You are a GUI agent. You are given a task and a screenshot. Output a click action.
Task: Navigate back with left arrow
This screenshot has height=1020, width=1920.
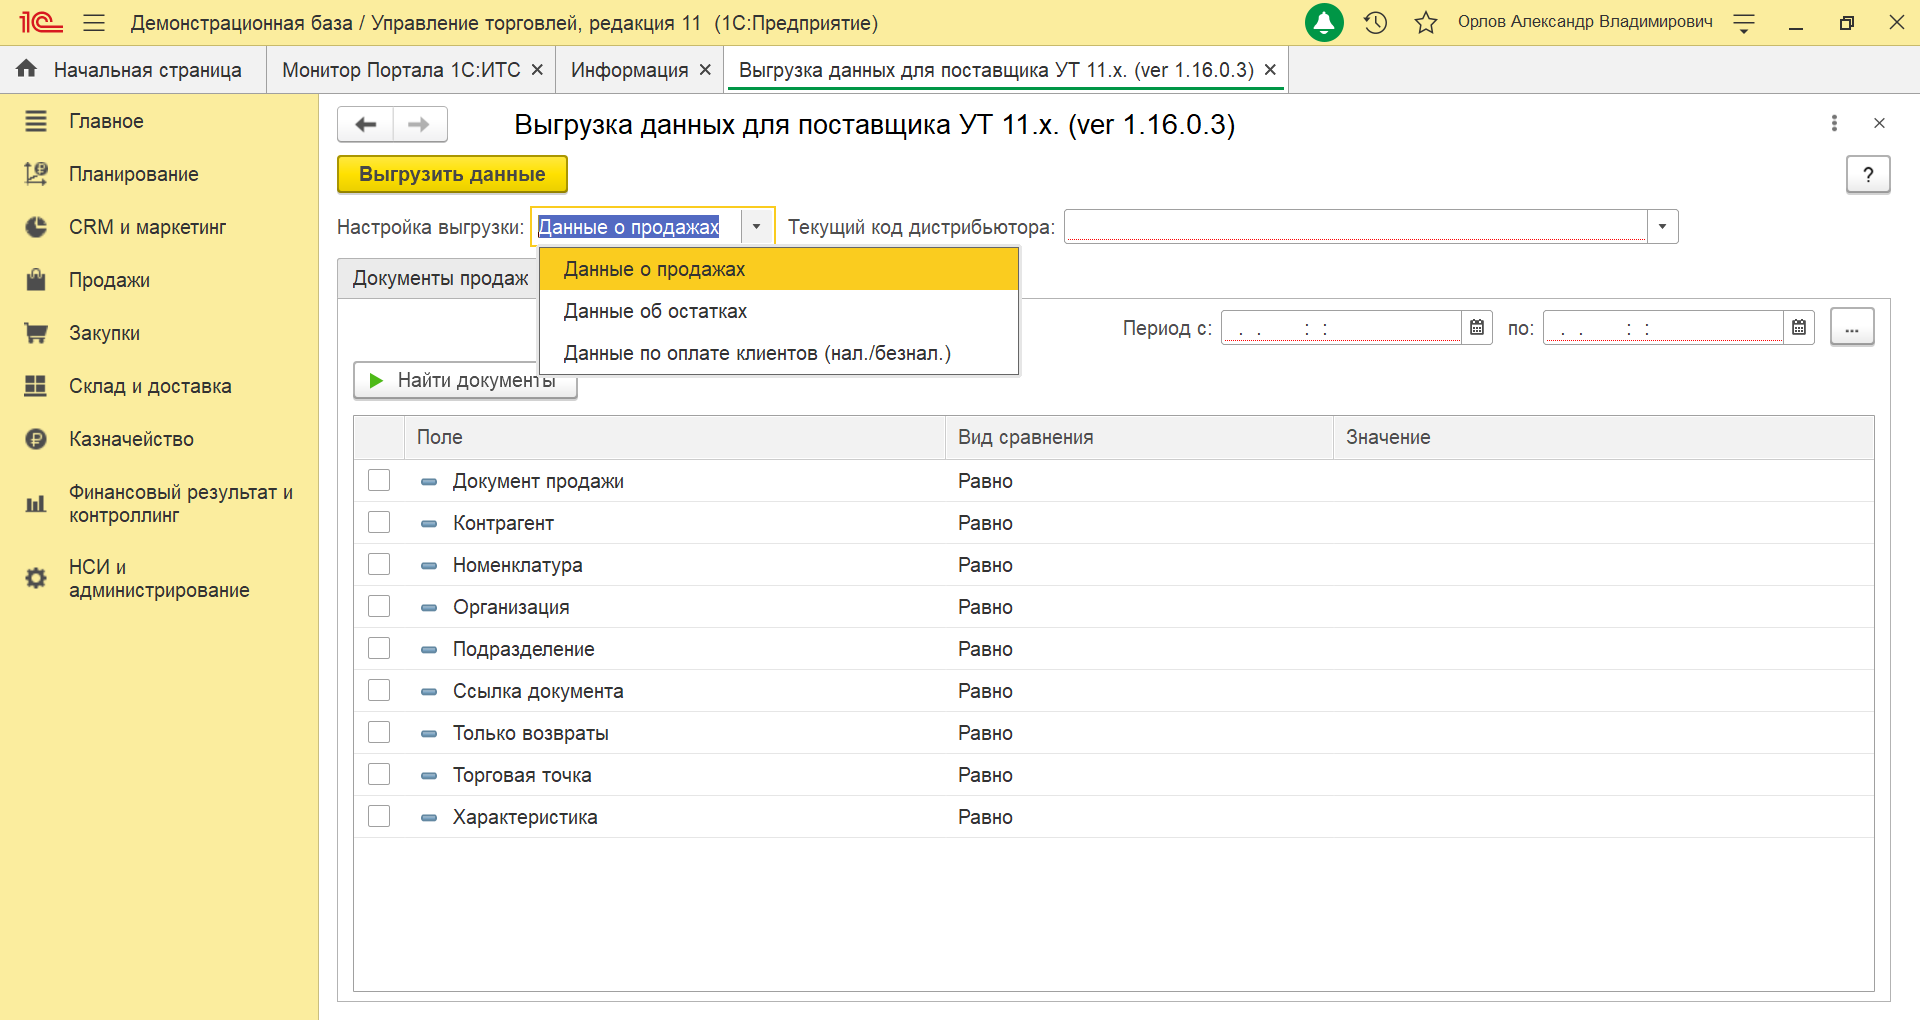pos(366,124)
